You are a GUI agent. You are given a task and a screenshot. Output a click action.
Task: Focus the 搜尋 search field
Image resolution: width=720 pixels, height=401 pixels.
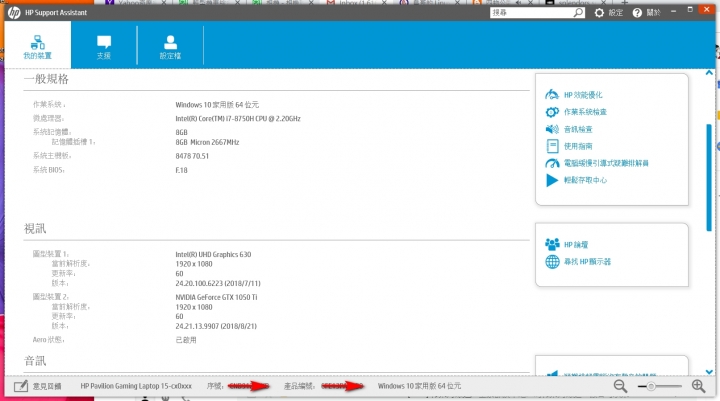pyautogui.click(x=532, y=12)
